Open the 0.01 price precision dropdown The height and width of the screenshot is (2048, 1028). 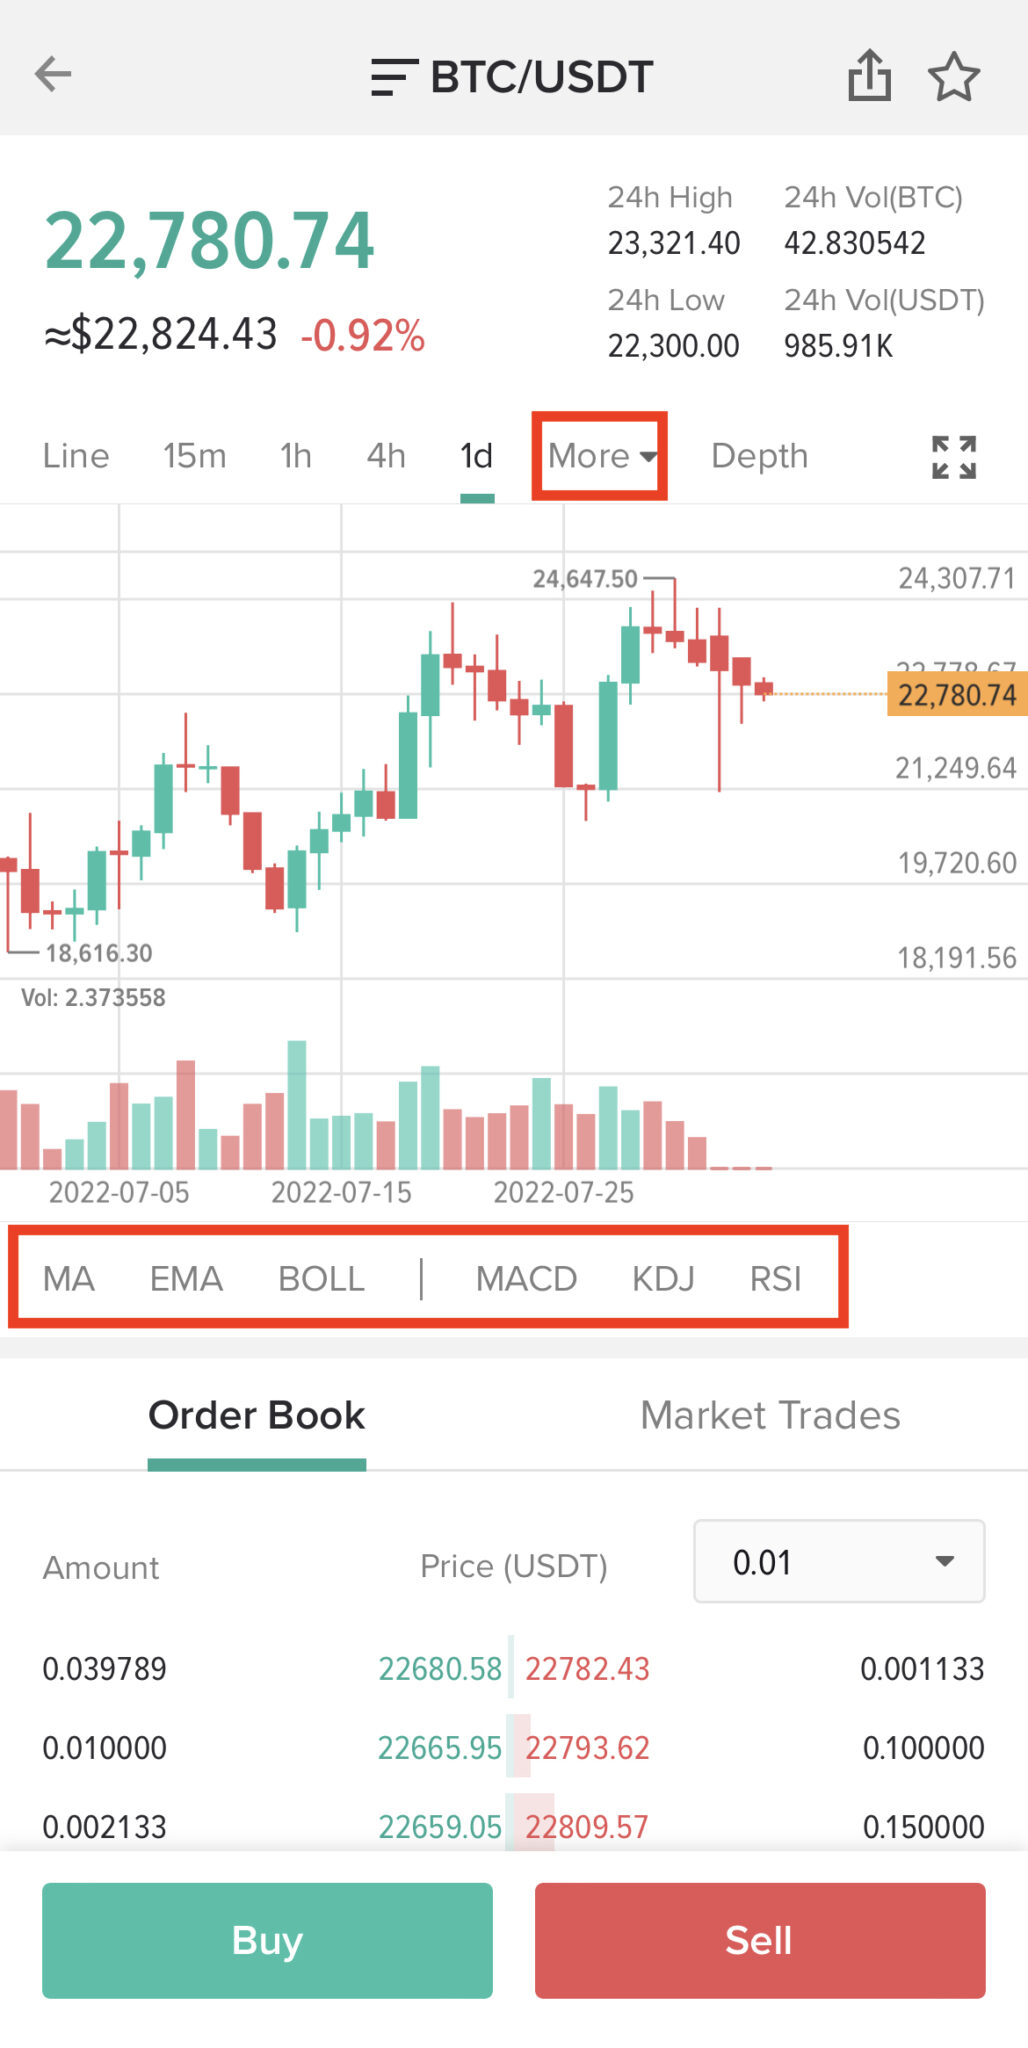(839, 1562)
